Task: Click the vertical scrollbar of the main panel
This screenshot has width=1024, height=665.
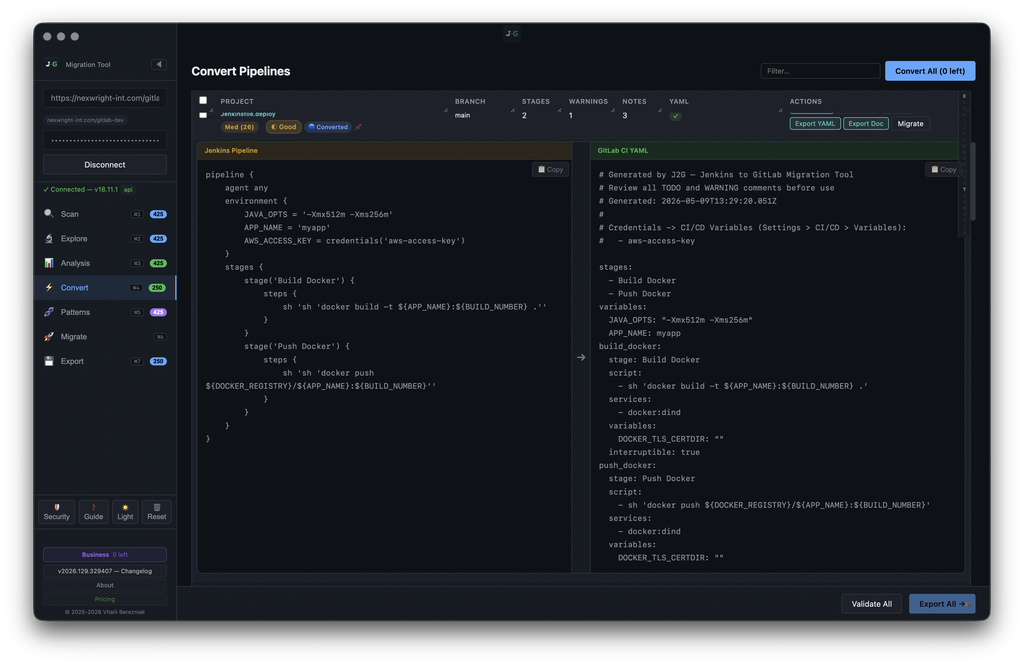Action: point(972,182)
